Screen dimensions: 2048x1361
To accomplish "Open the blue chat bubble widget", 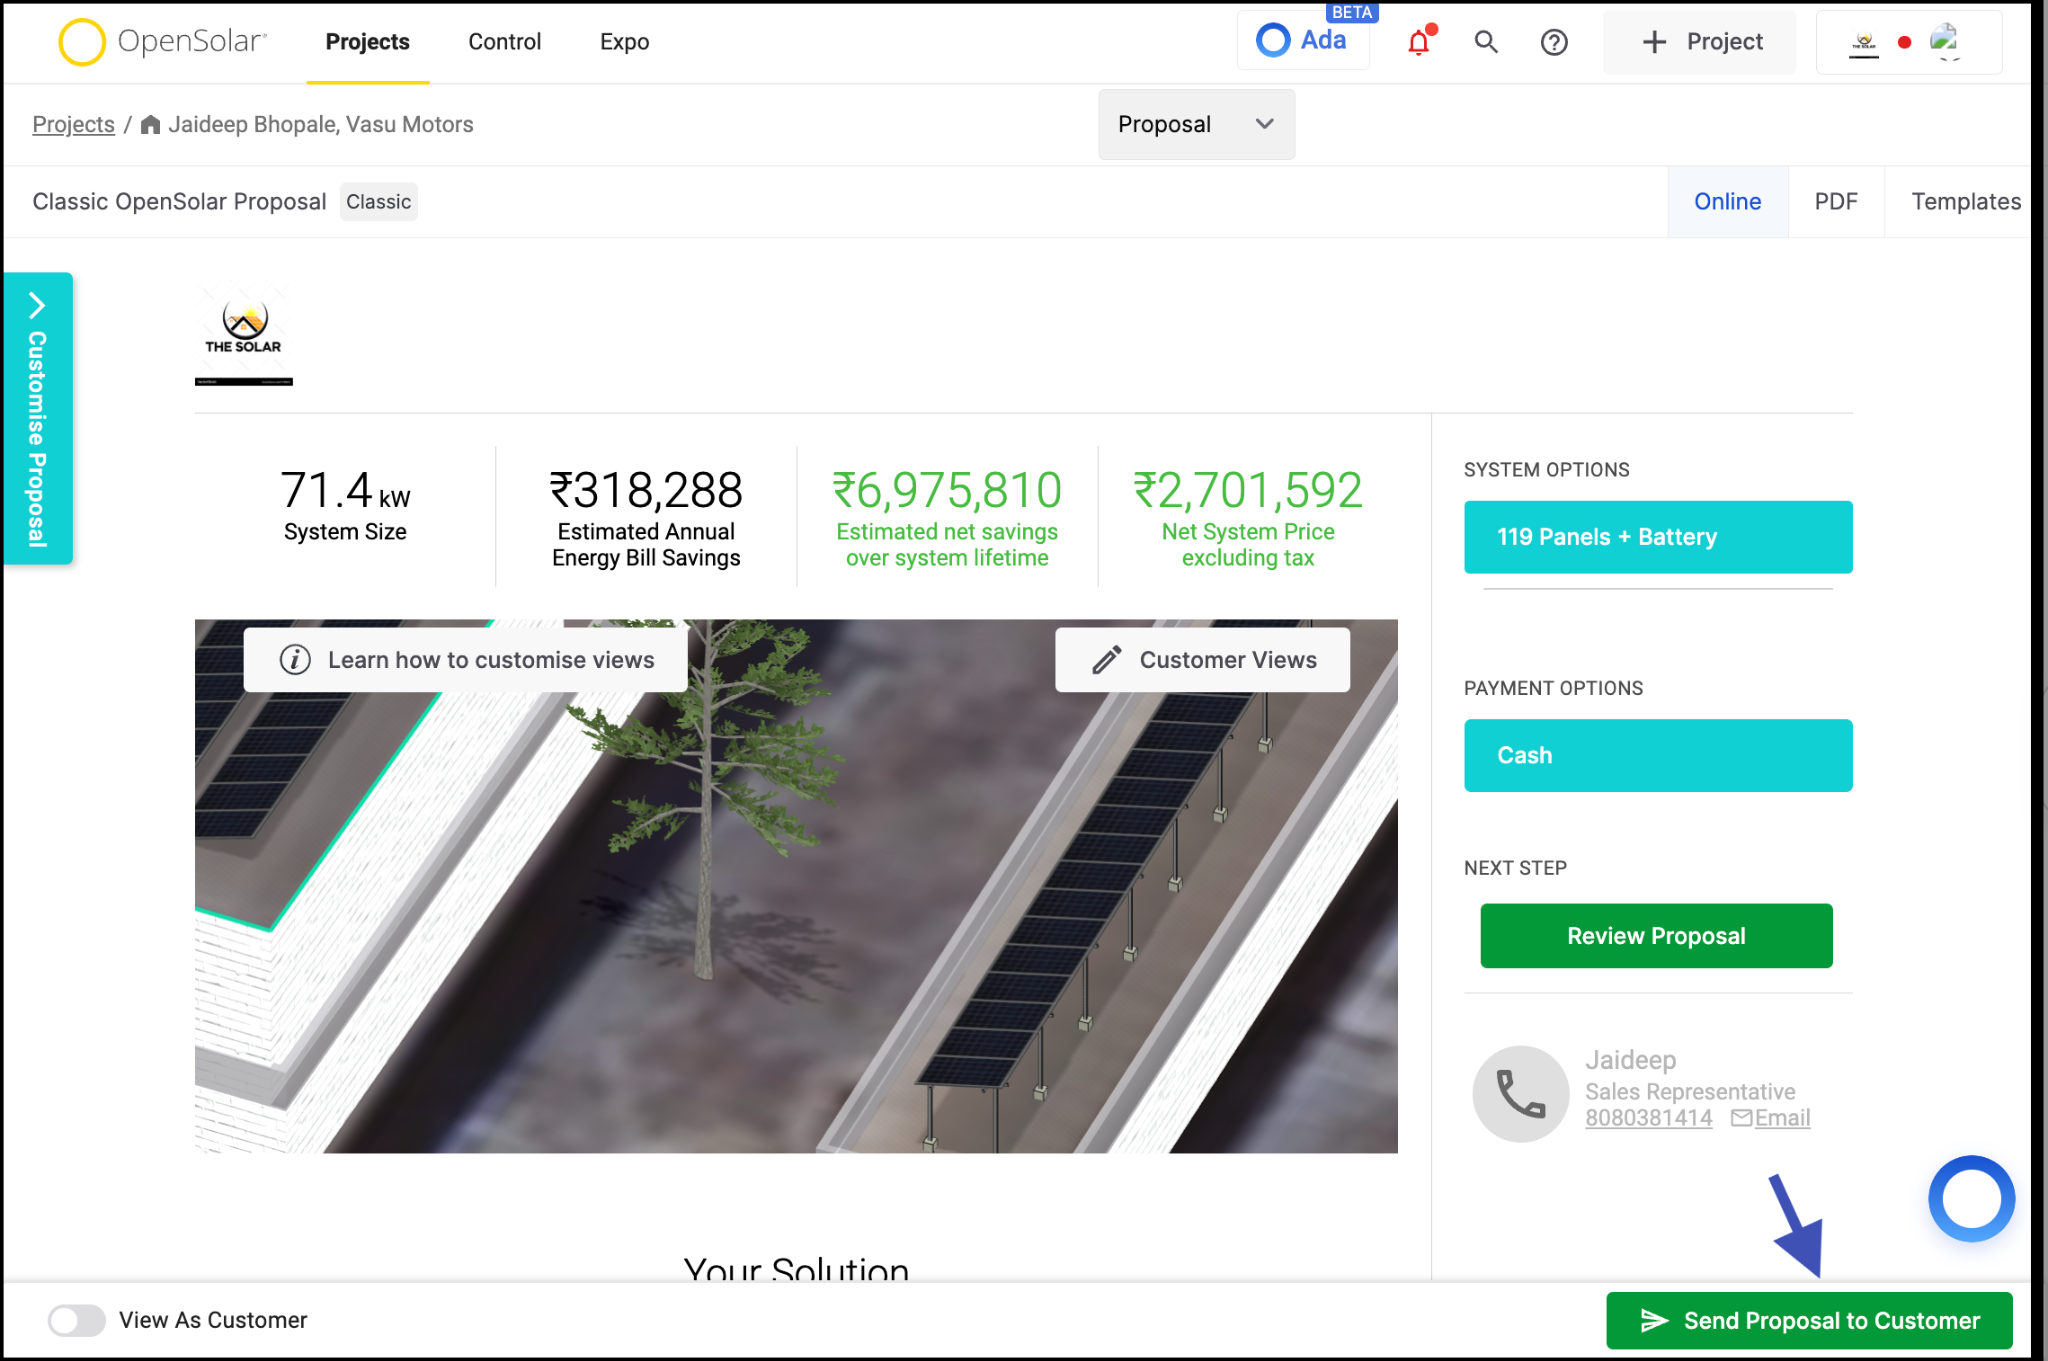I will coord(1971,1198).
